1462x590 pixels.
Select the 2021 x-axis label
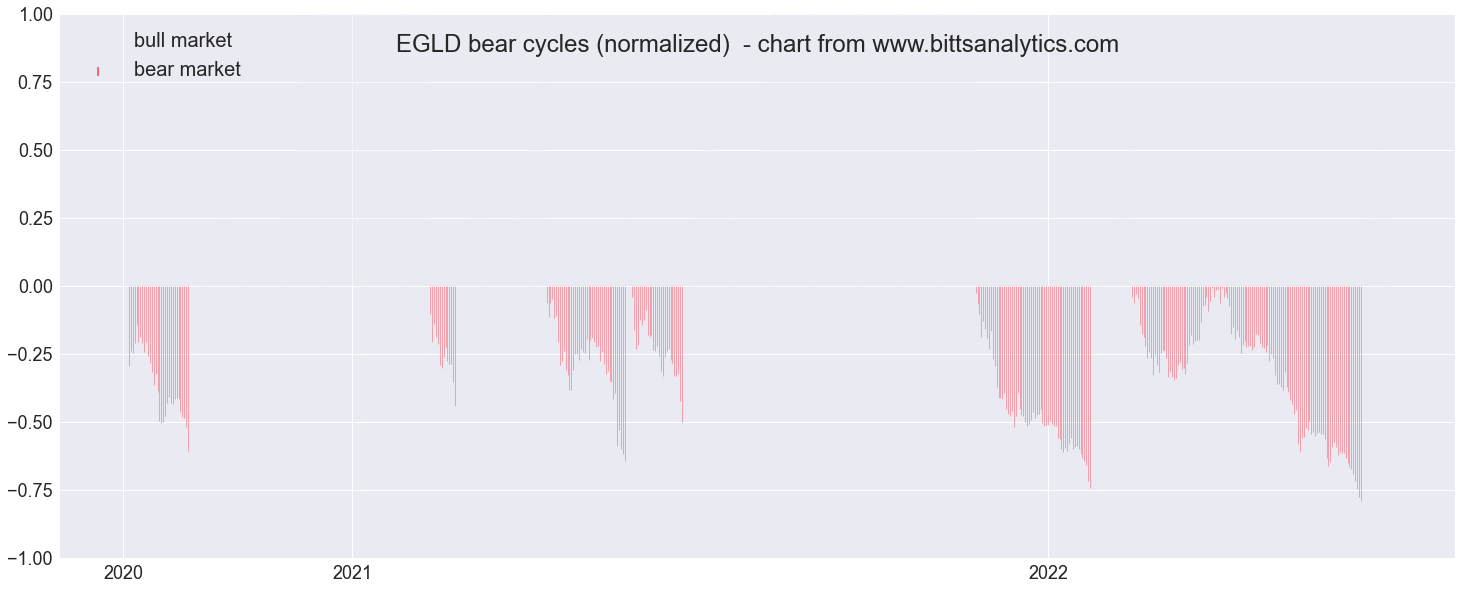coord(352,574)
